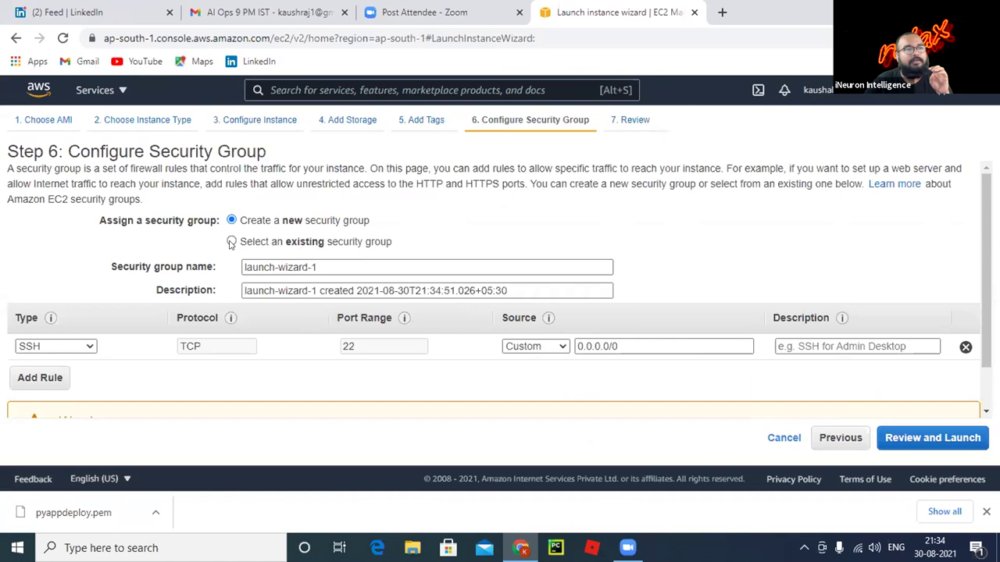
Task: Go to step 2 Choose Instance Type
Action: coord(143,120)
